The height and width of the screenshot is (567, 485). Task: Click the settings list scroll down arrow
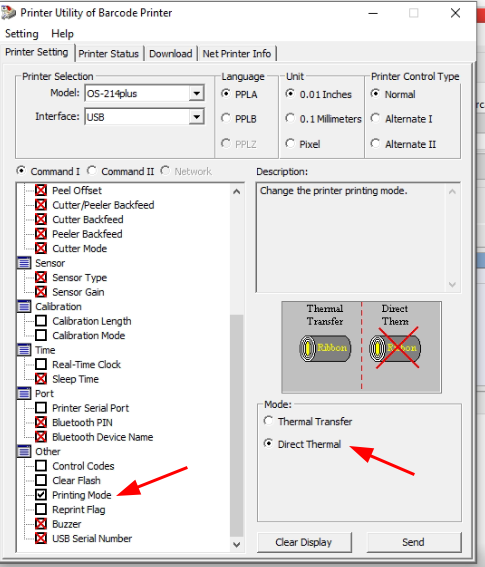pos(237,544)
